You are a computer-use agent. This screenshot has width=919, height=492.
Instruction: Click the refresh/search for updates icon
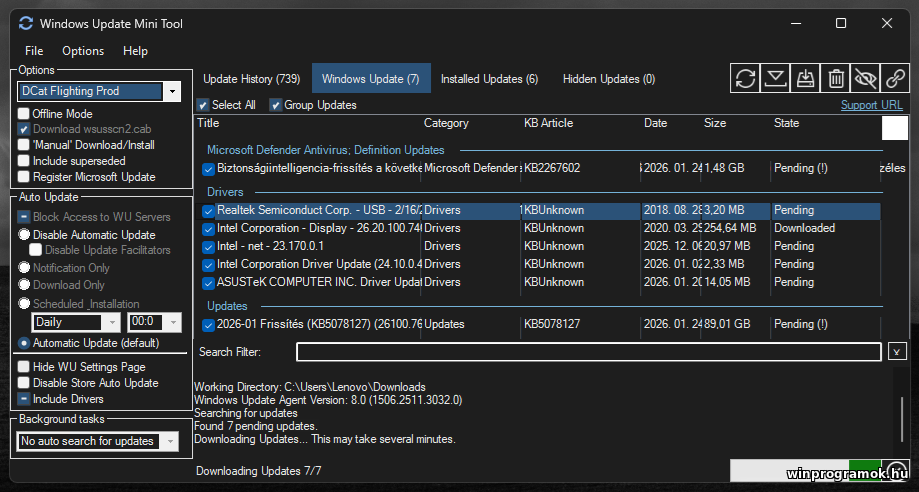point(745,78)
